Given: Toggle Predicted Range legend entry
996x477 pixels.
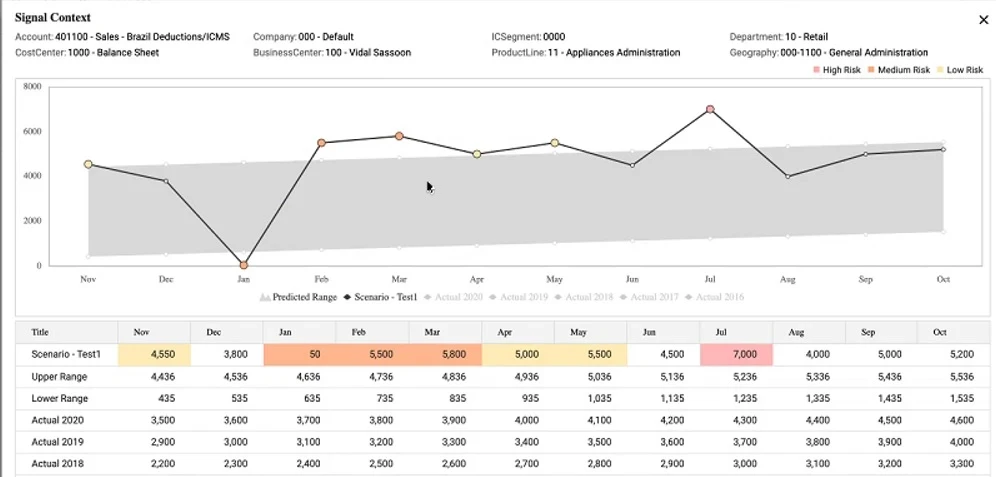Looking at the screenshot, I should click(x=297, y=297).
